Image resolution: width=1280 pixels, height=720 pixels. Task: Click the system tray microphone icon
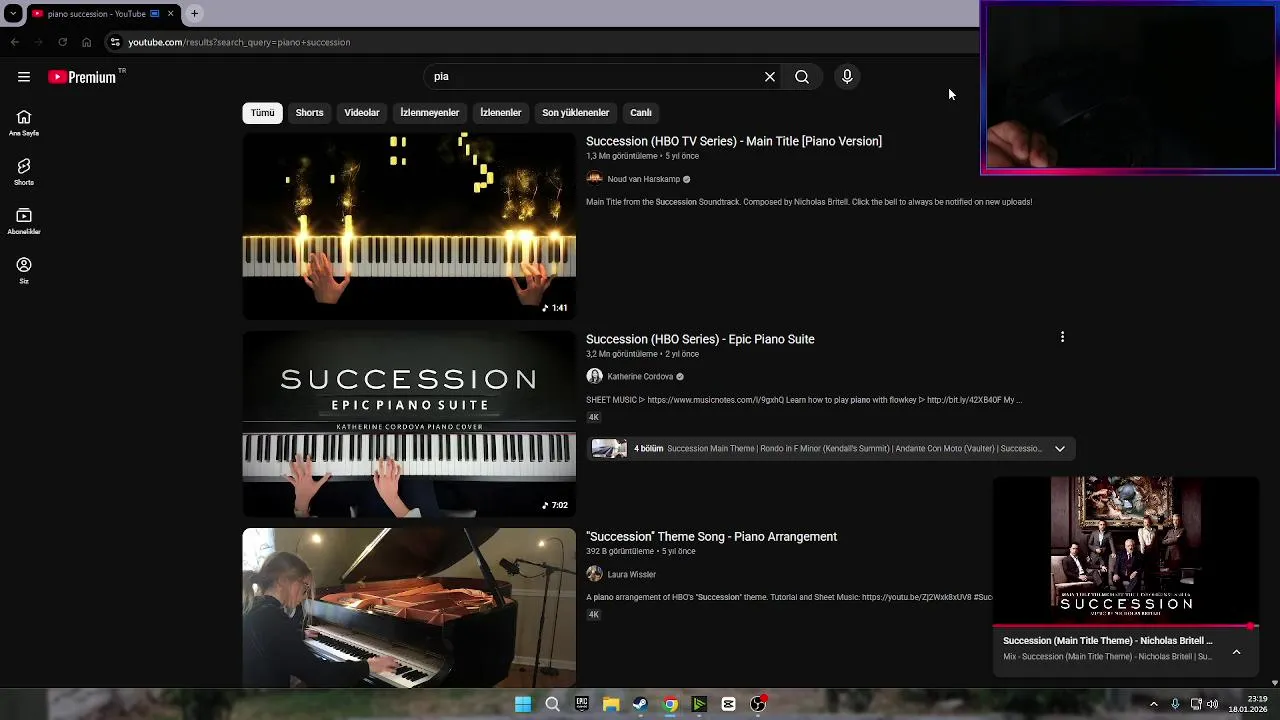coord(1175,704)
